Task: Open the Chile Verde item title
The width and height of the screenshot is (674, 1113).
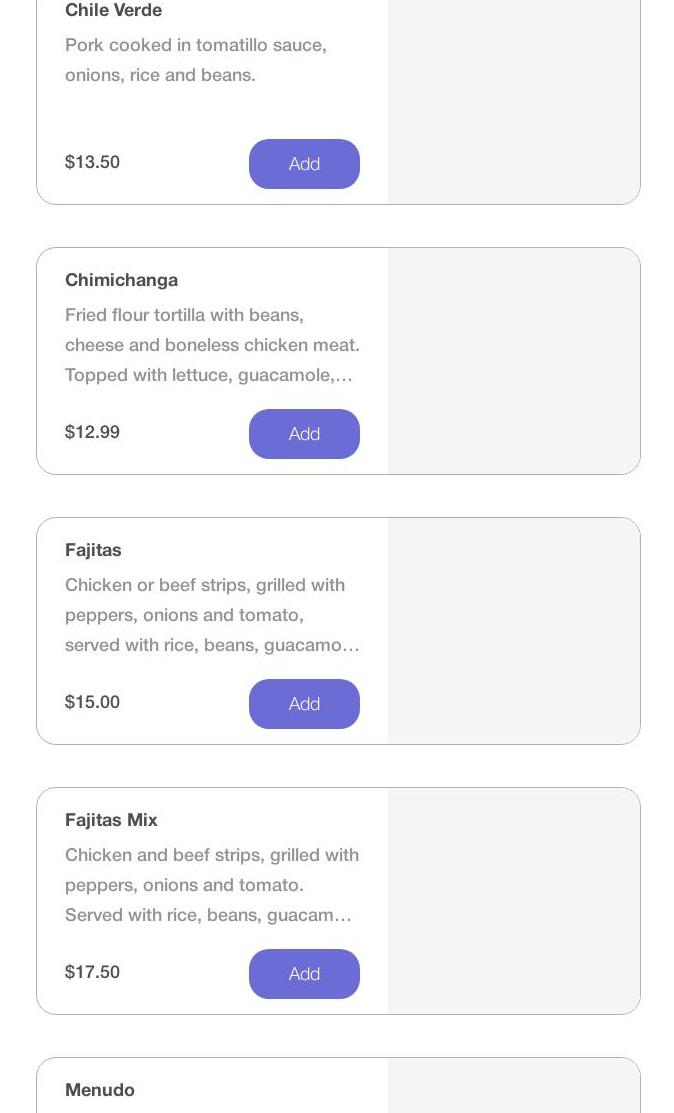Action: pos(113,10)
